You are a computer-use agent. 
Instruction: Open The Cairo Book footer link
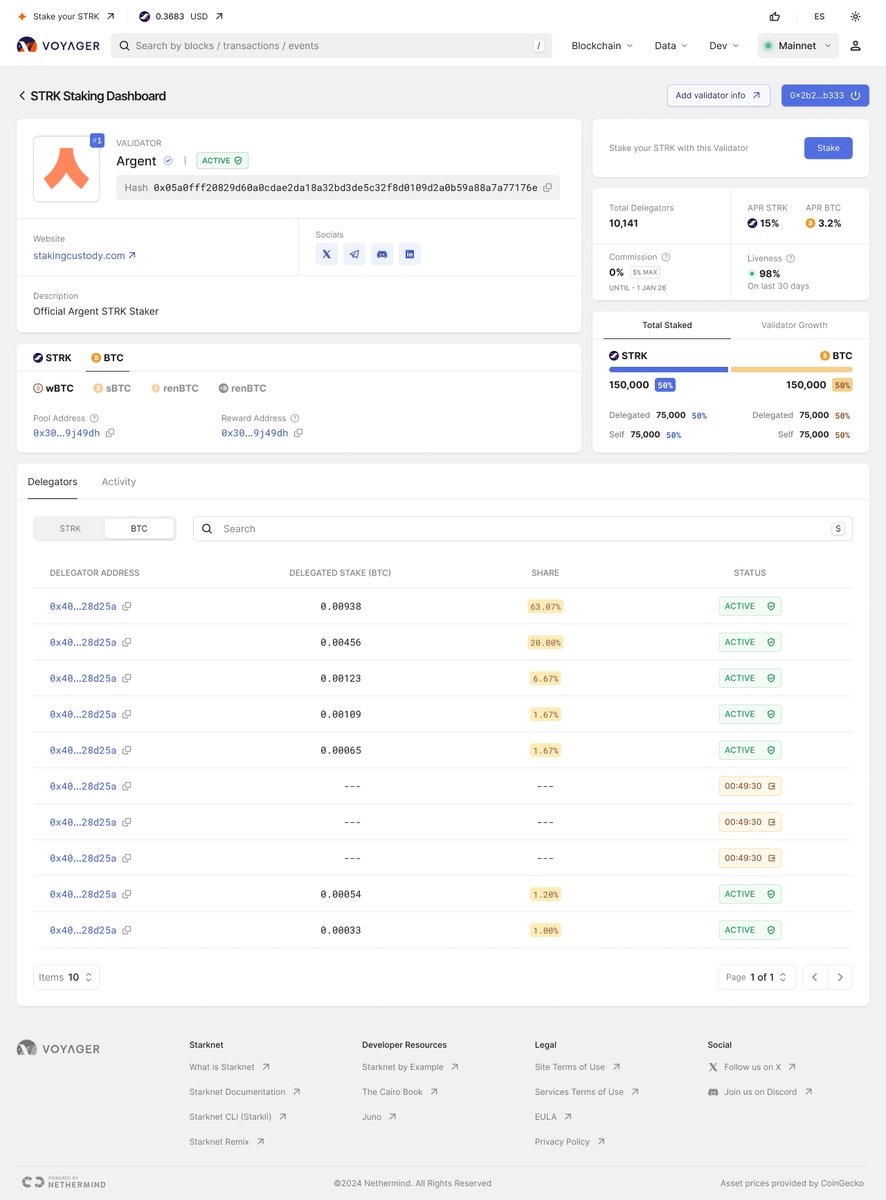click(400, 1092)
